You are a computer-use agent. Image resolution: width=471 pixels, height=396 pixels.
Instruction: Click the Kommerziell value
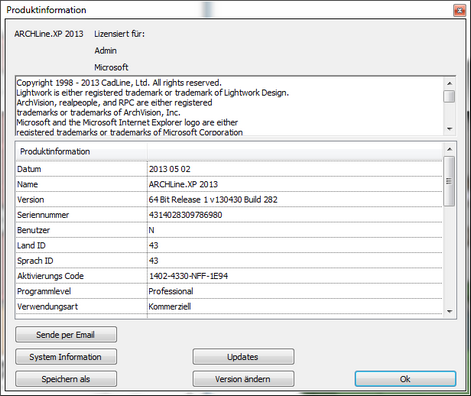point(170,307)
